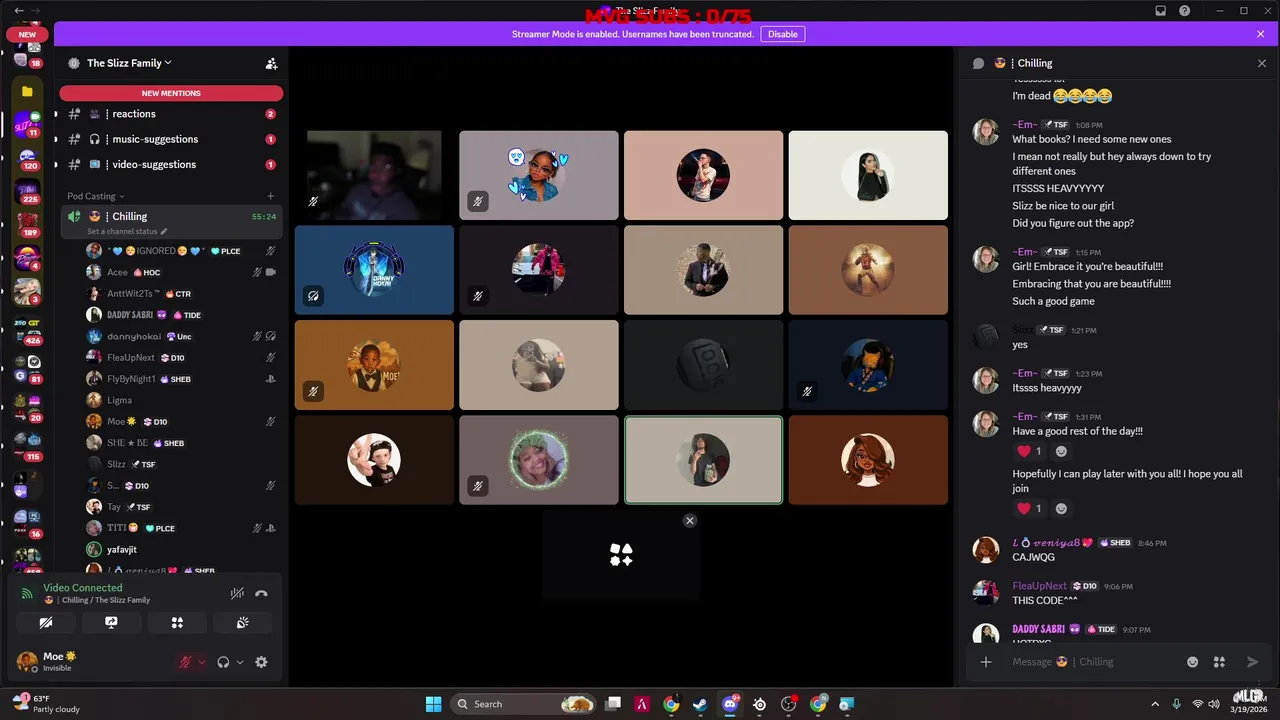The image size is (1280, 720).
Task: Click the NEW pill above server list
Action: (27, 34)
